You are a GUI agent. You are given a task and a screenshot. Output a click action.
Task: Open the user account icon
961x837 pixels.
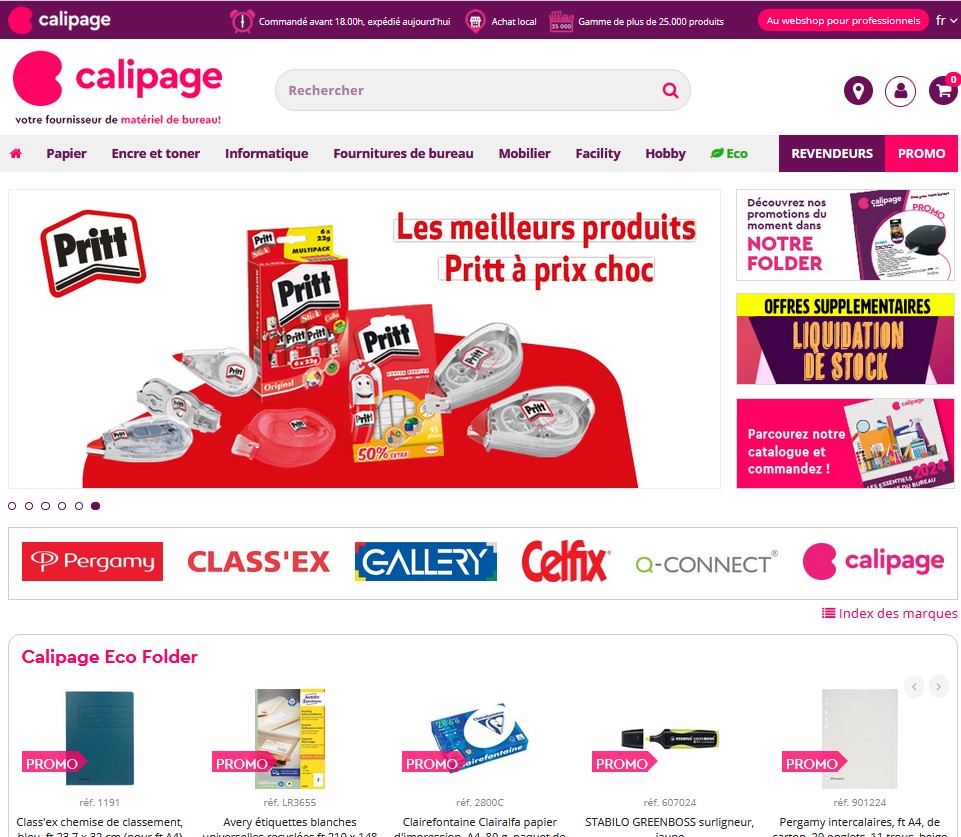[900, 91]
